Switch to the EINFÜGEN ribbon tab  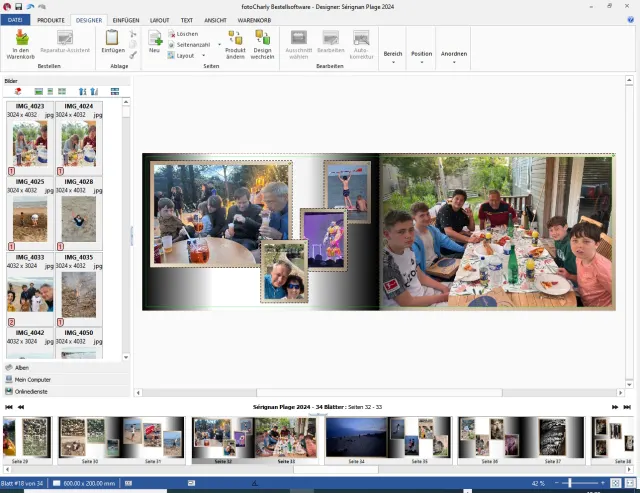126,19
